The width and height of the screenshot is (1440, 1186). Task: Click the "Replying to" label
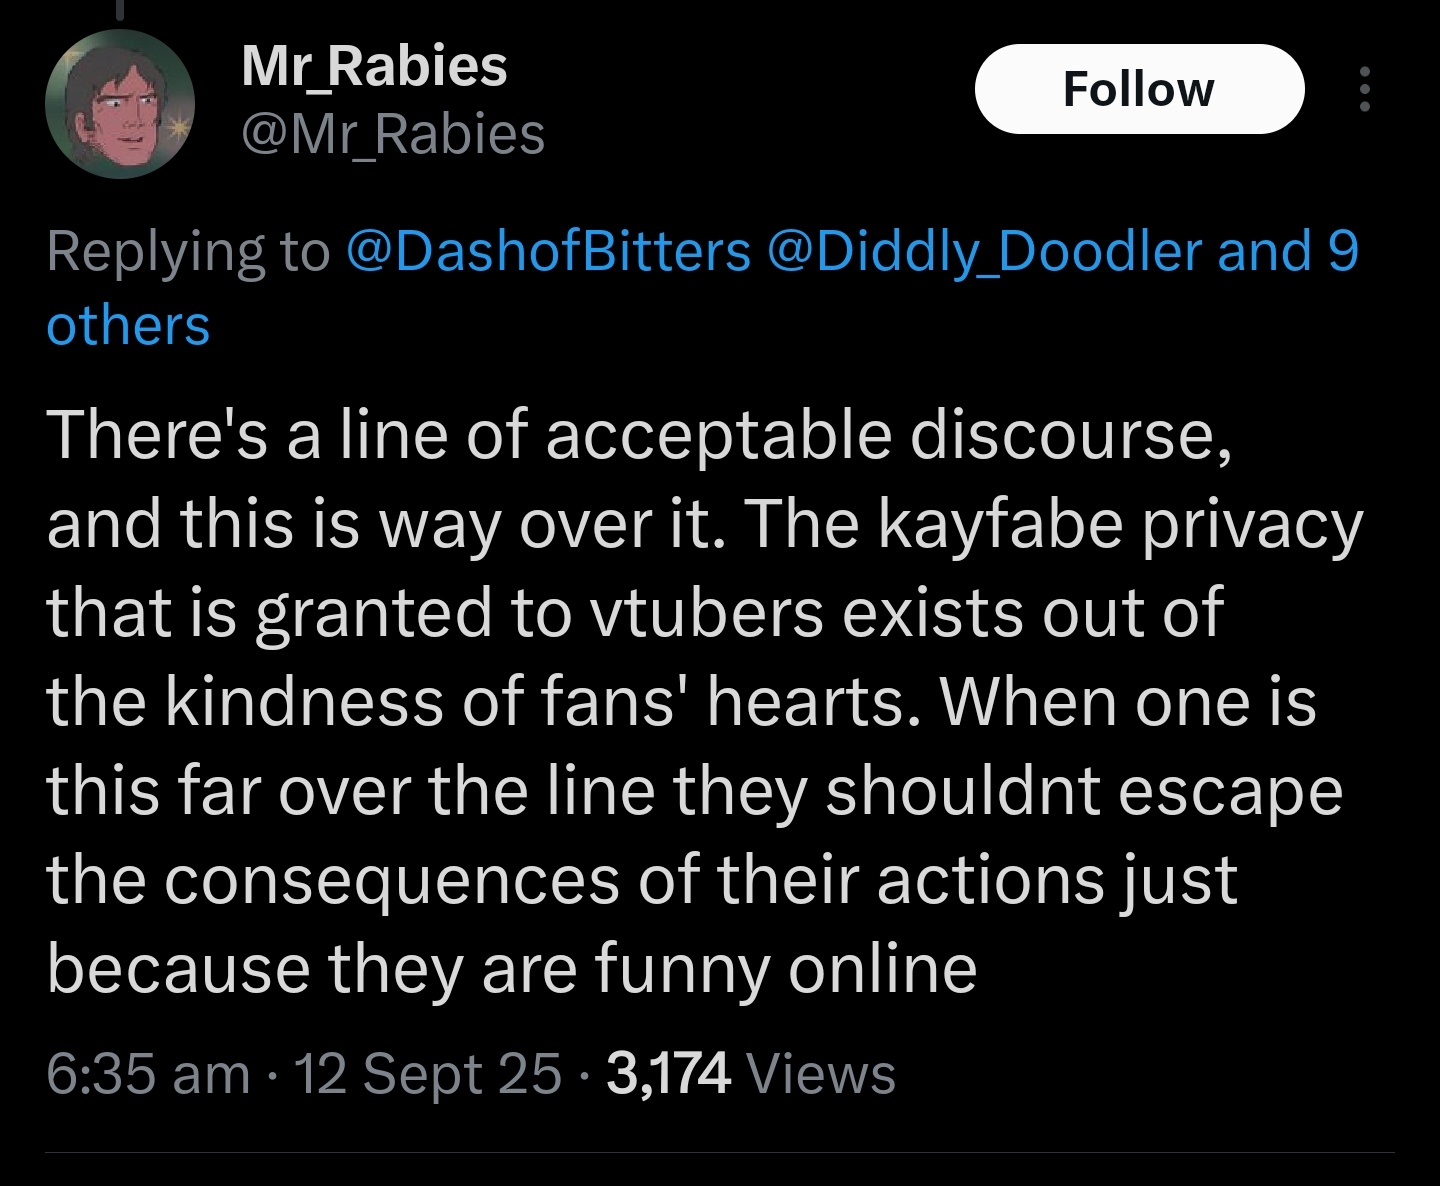click(187, 250)
